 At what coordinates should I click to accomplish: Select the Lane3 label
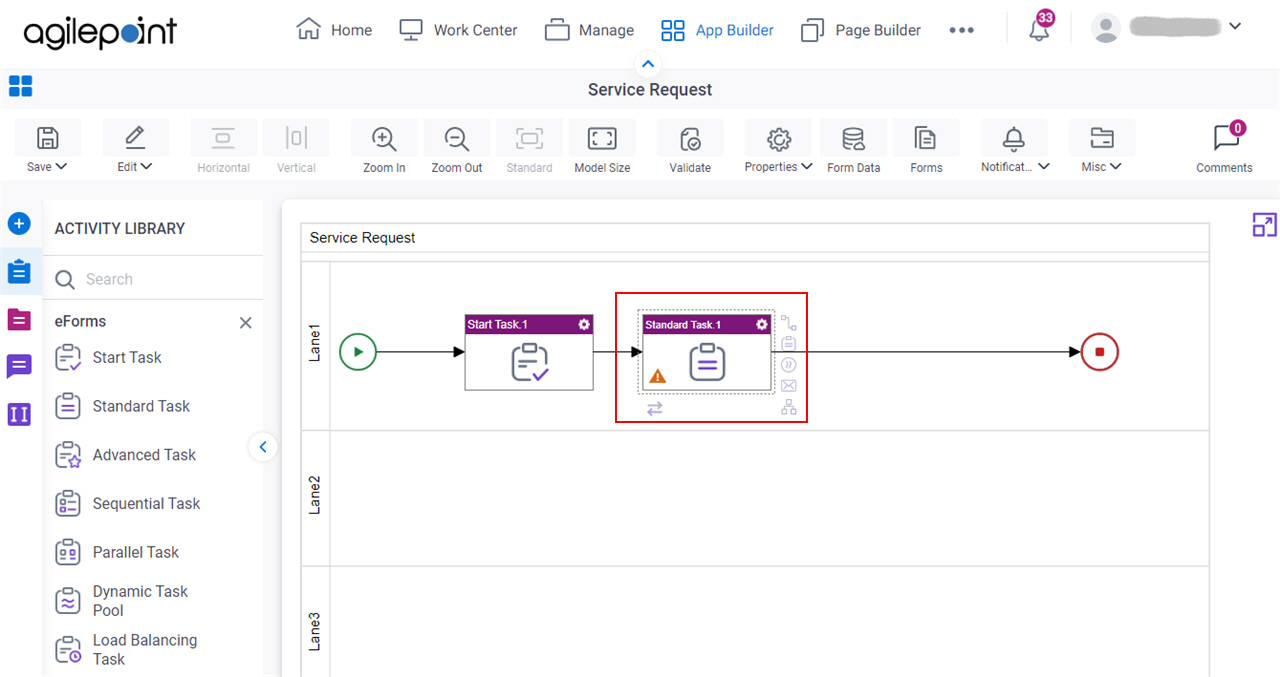[x=315, y=631]
